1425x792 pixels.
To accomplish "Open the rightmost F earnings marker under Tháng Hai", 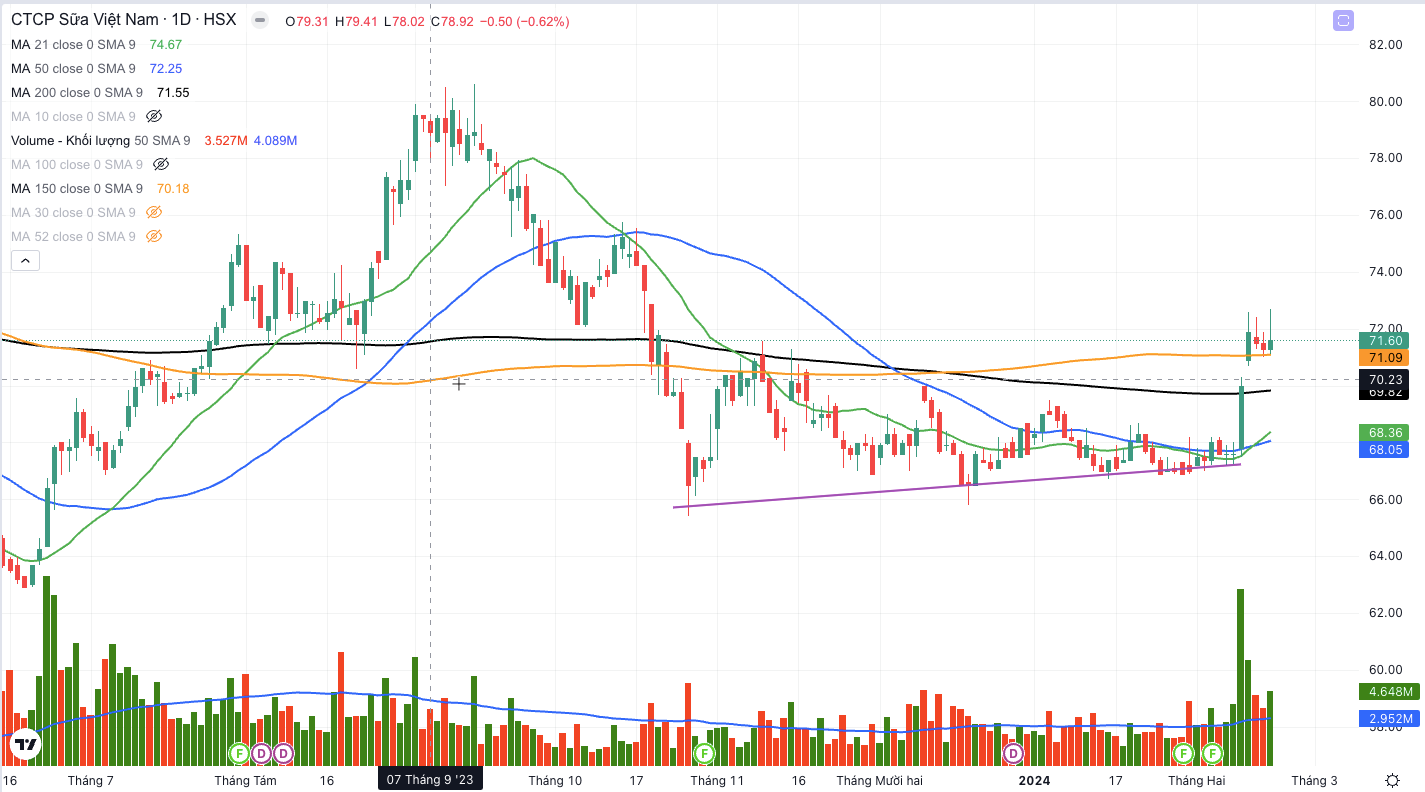I will click(x=1213, y=752).
